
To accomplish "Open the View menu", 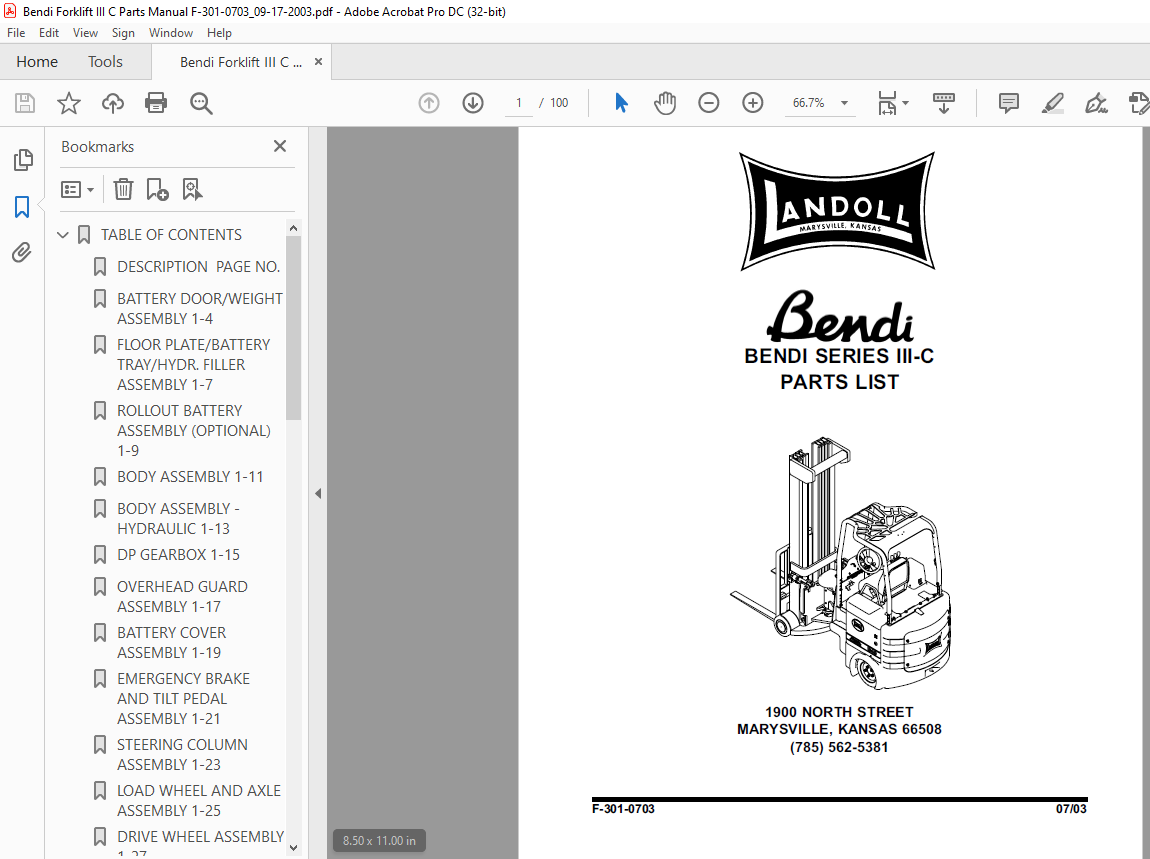I will pyautogui.click(x=85, y=32).
